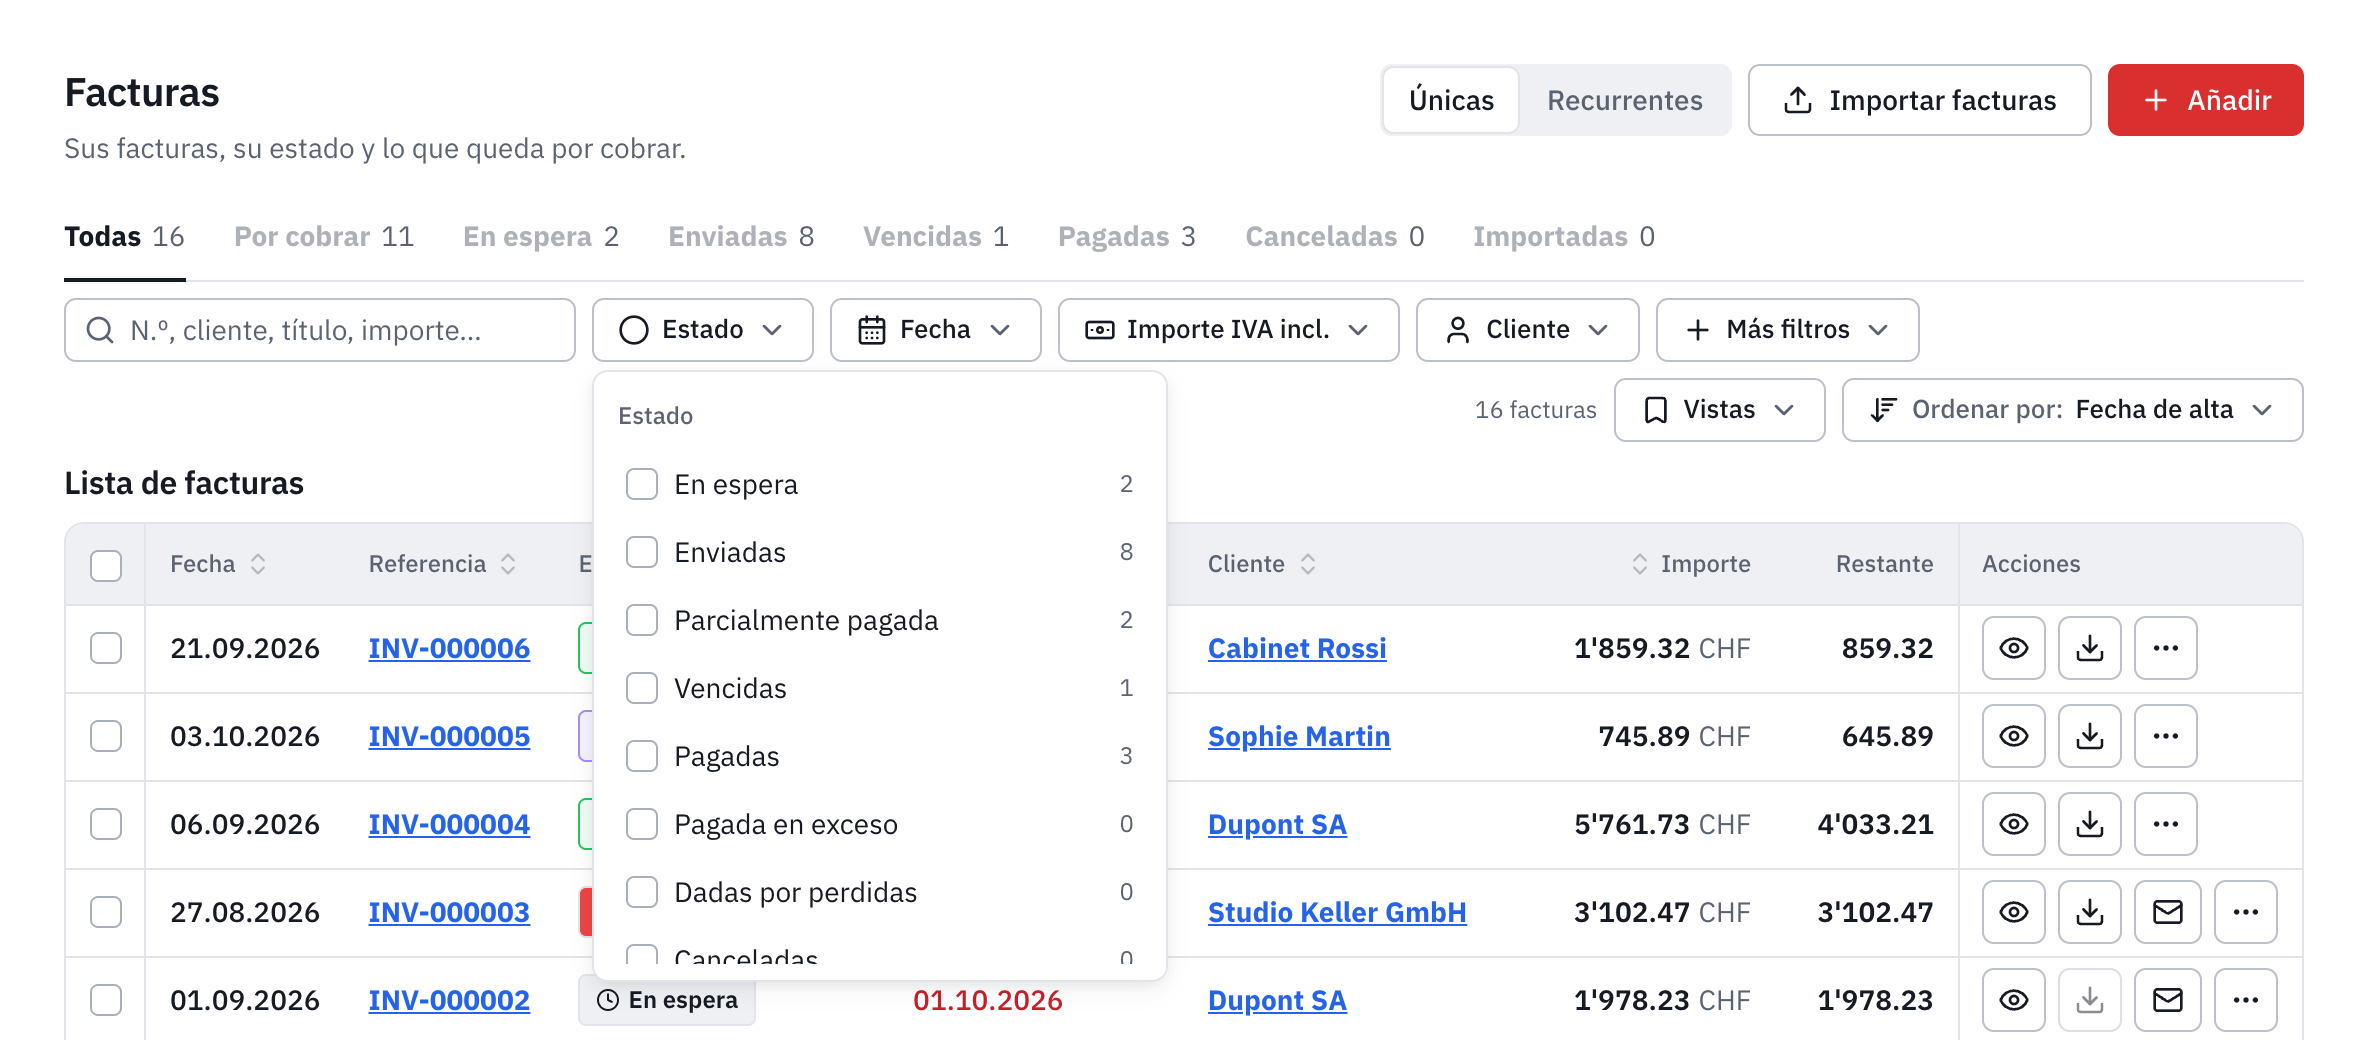The height and width of the screenshot is (1040, 2368).
Task: Select all invoices with header checkbox
Action: click(x=105, y=565)
